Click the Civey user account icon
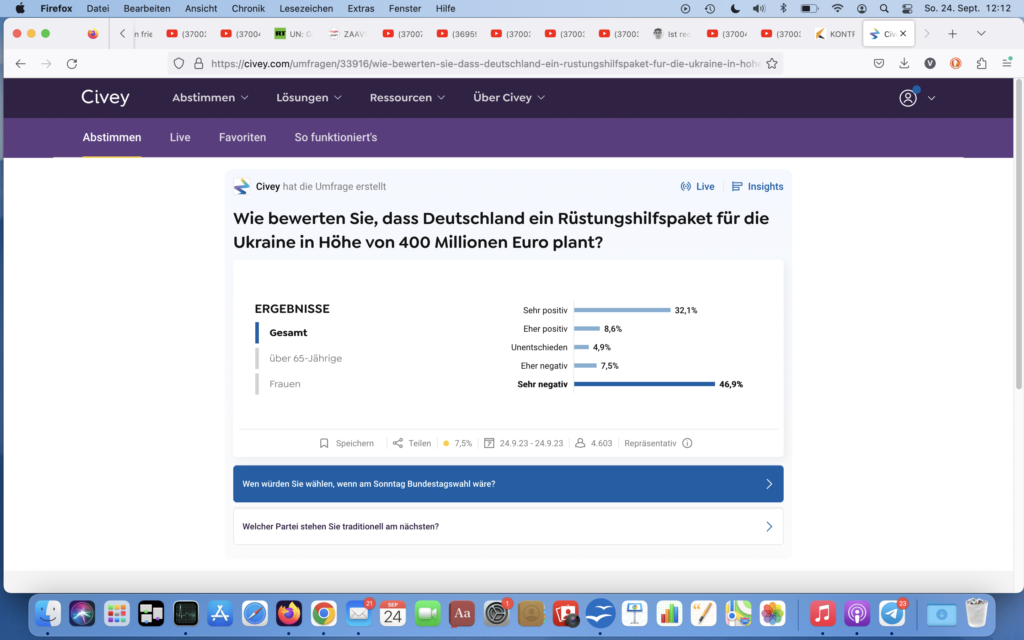 click(908, 98)
